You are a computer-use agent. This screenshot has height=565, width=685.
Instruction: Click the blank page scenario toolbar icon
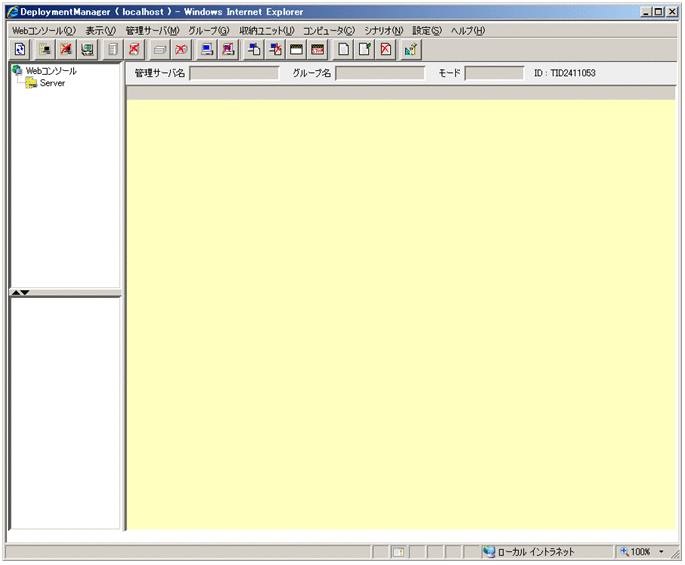click(344, 49)
